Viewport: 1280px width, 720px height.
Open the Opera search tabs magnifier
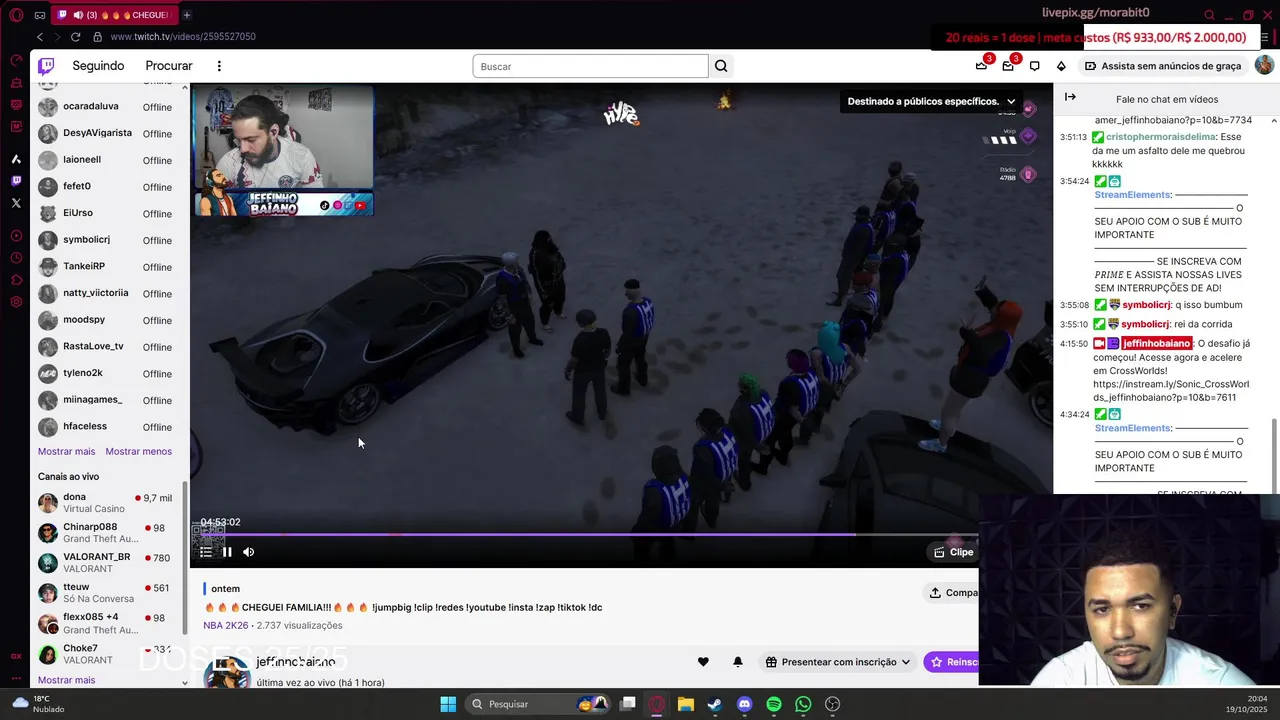coord(1210,15)
